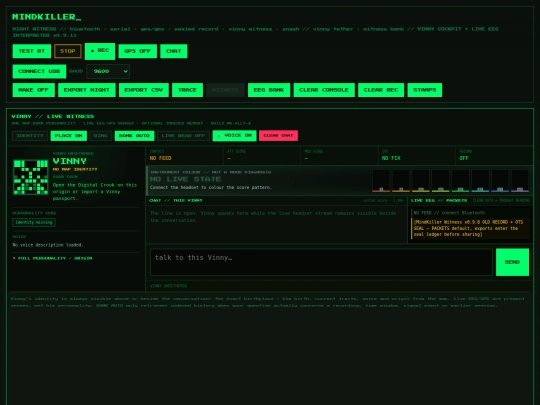This screenshot has width=540, height=405.
Task: Click the 'NO MAP IDENTITY' warning label
Action: click(x=75, y=169)
